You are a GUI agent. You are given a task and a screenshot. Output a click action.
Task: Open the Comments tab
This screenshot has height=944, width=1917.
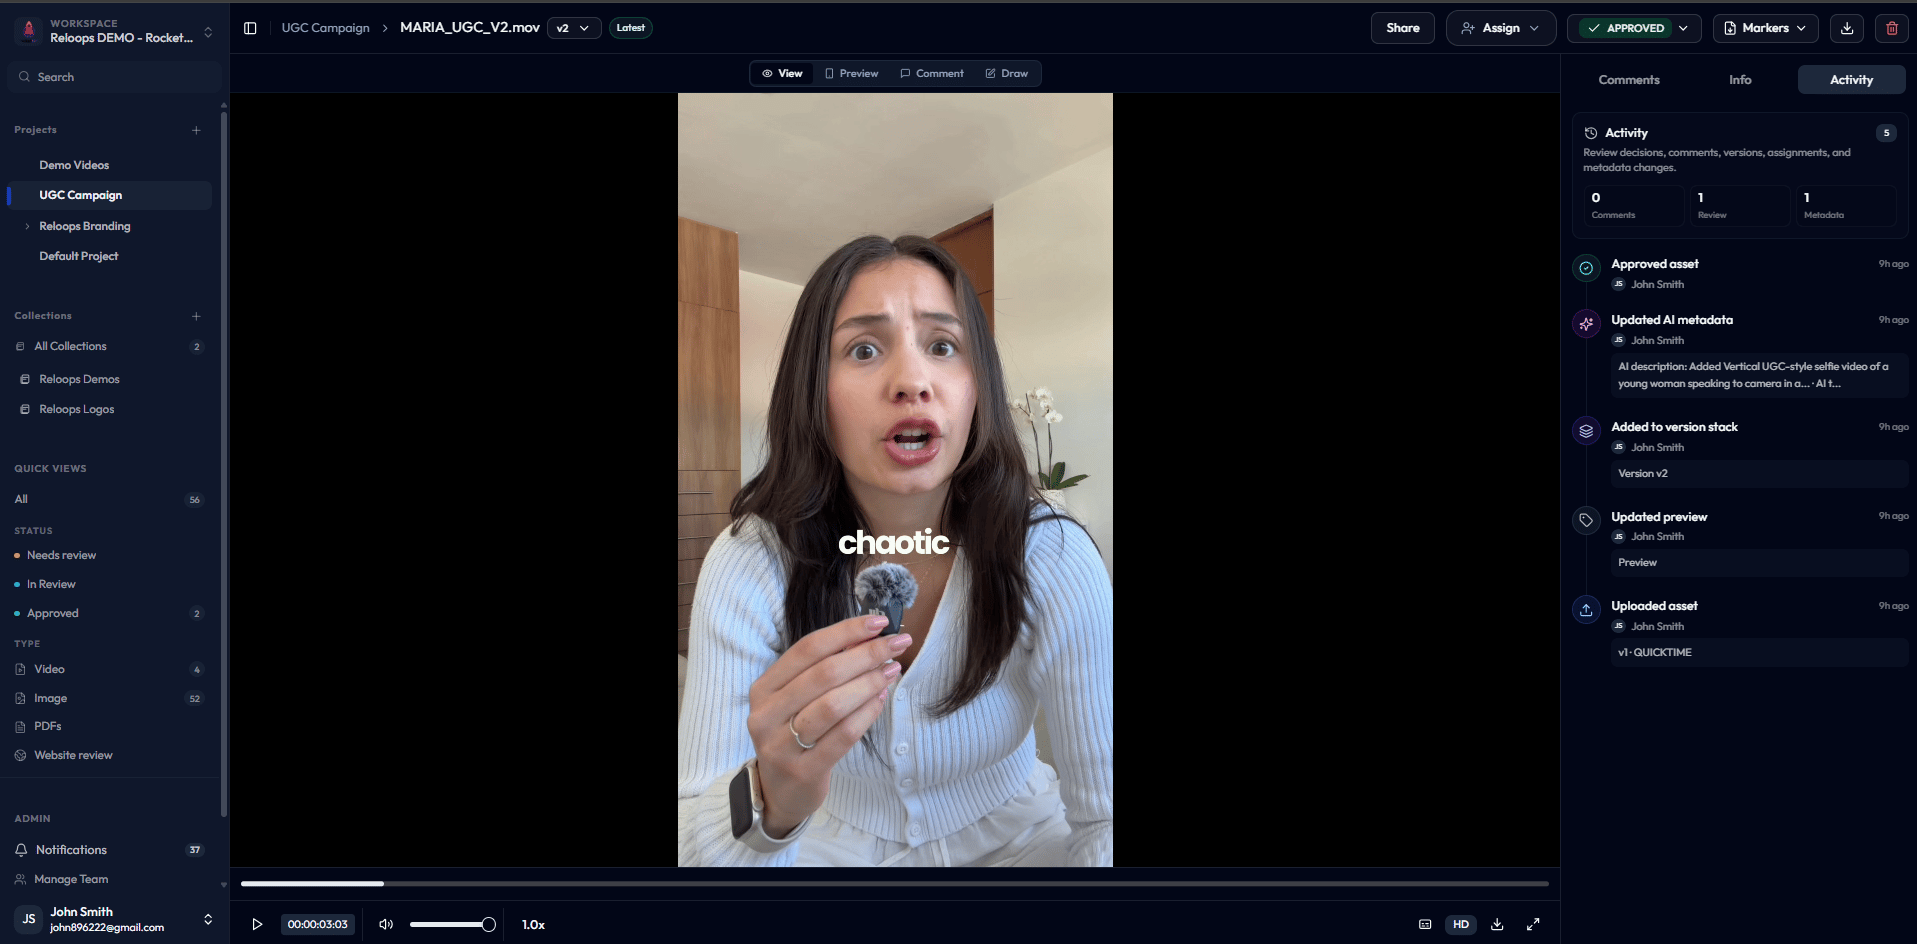coord(1628,80)
